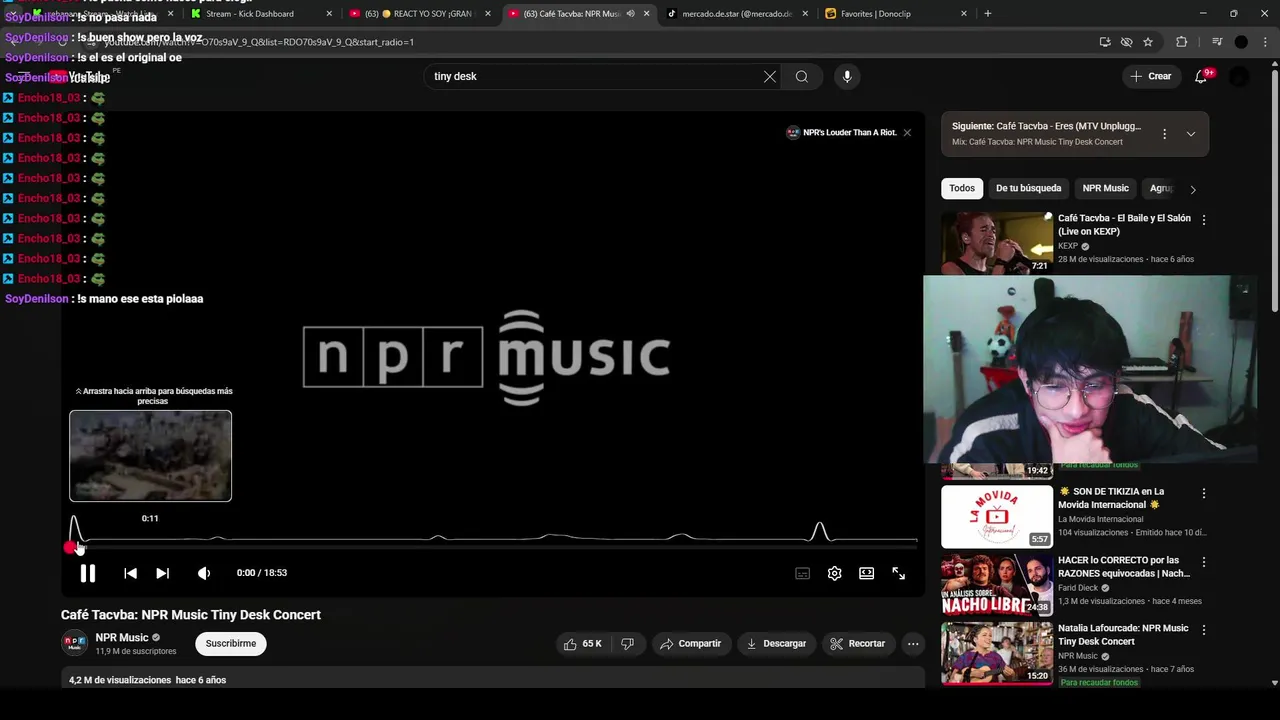Screen dimensions: 1280x720
Task: Click the YouTube search magnifier button
Action: [x=802, y=76]
